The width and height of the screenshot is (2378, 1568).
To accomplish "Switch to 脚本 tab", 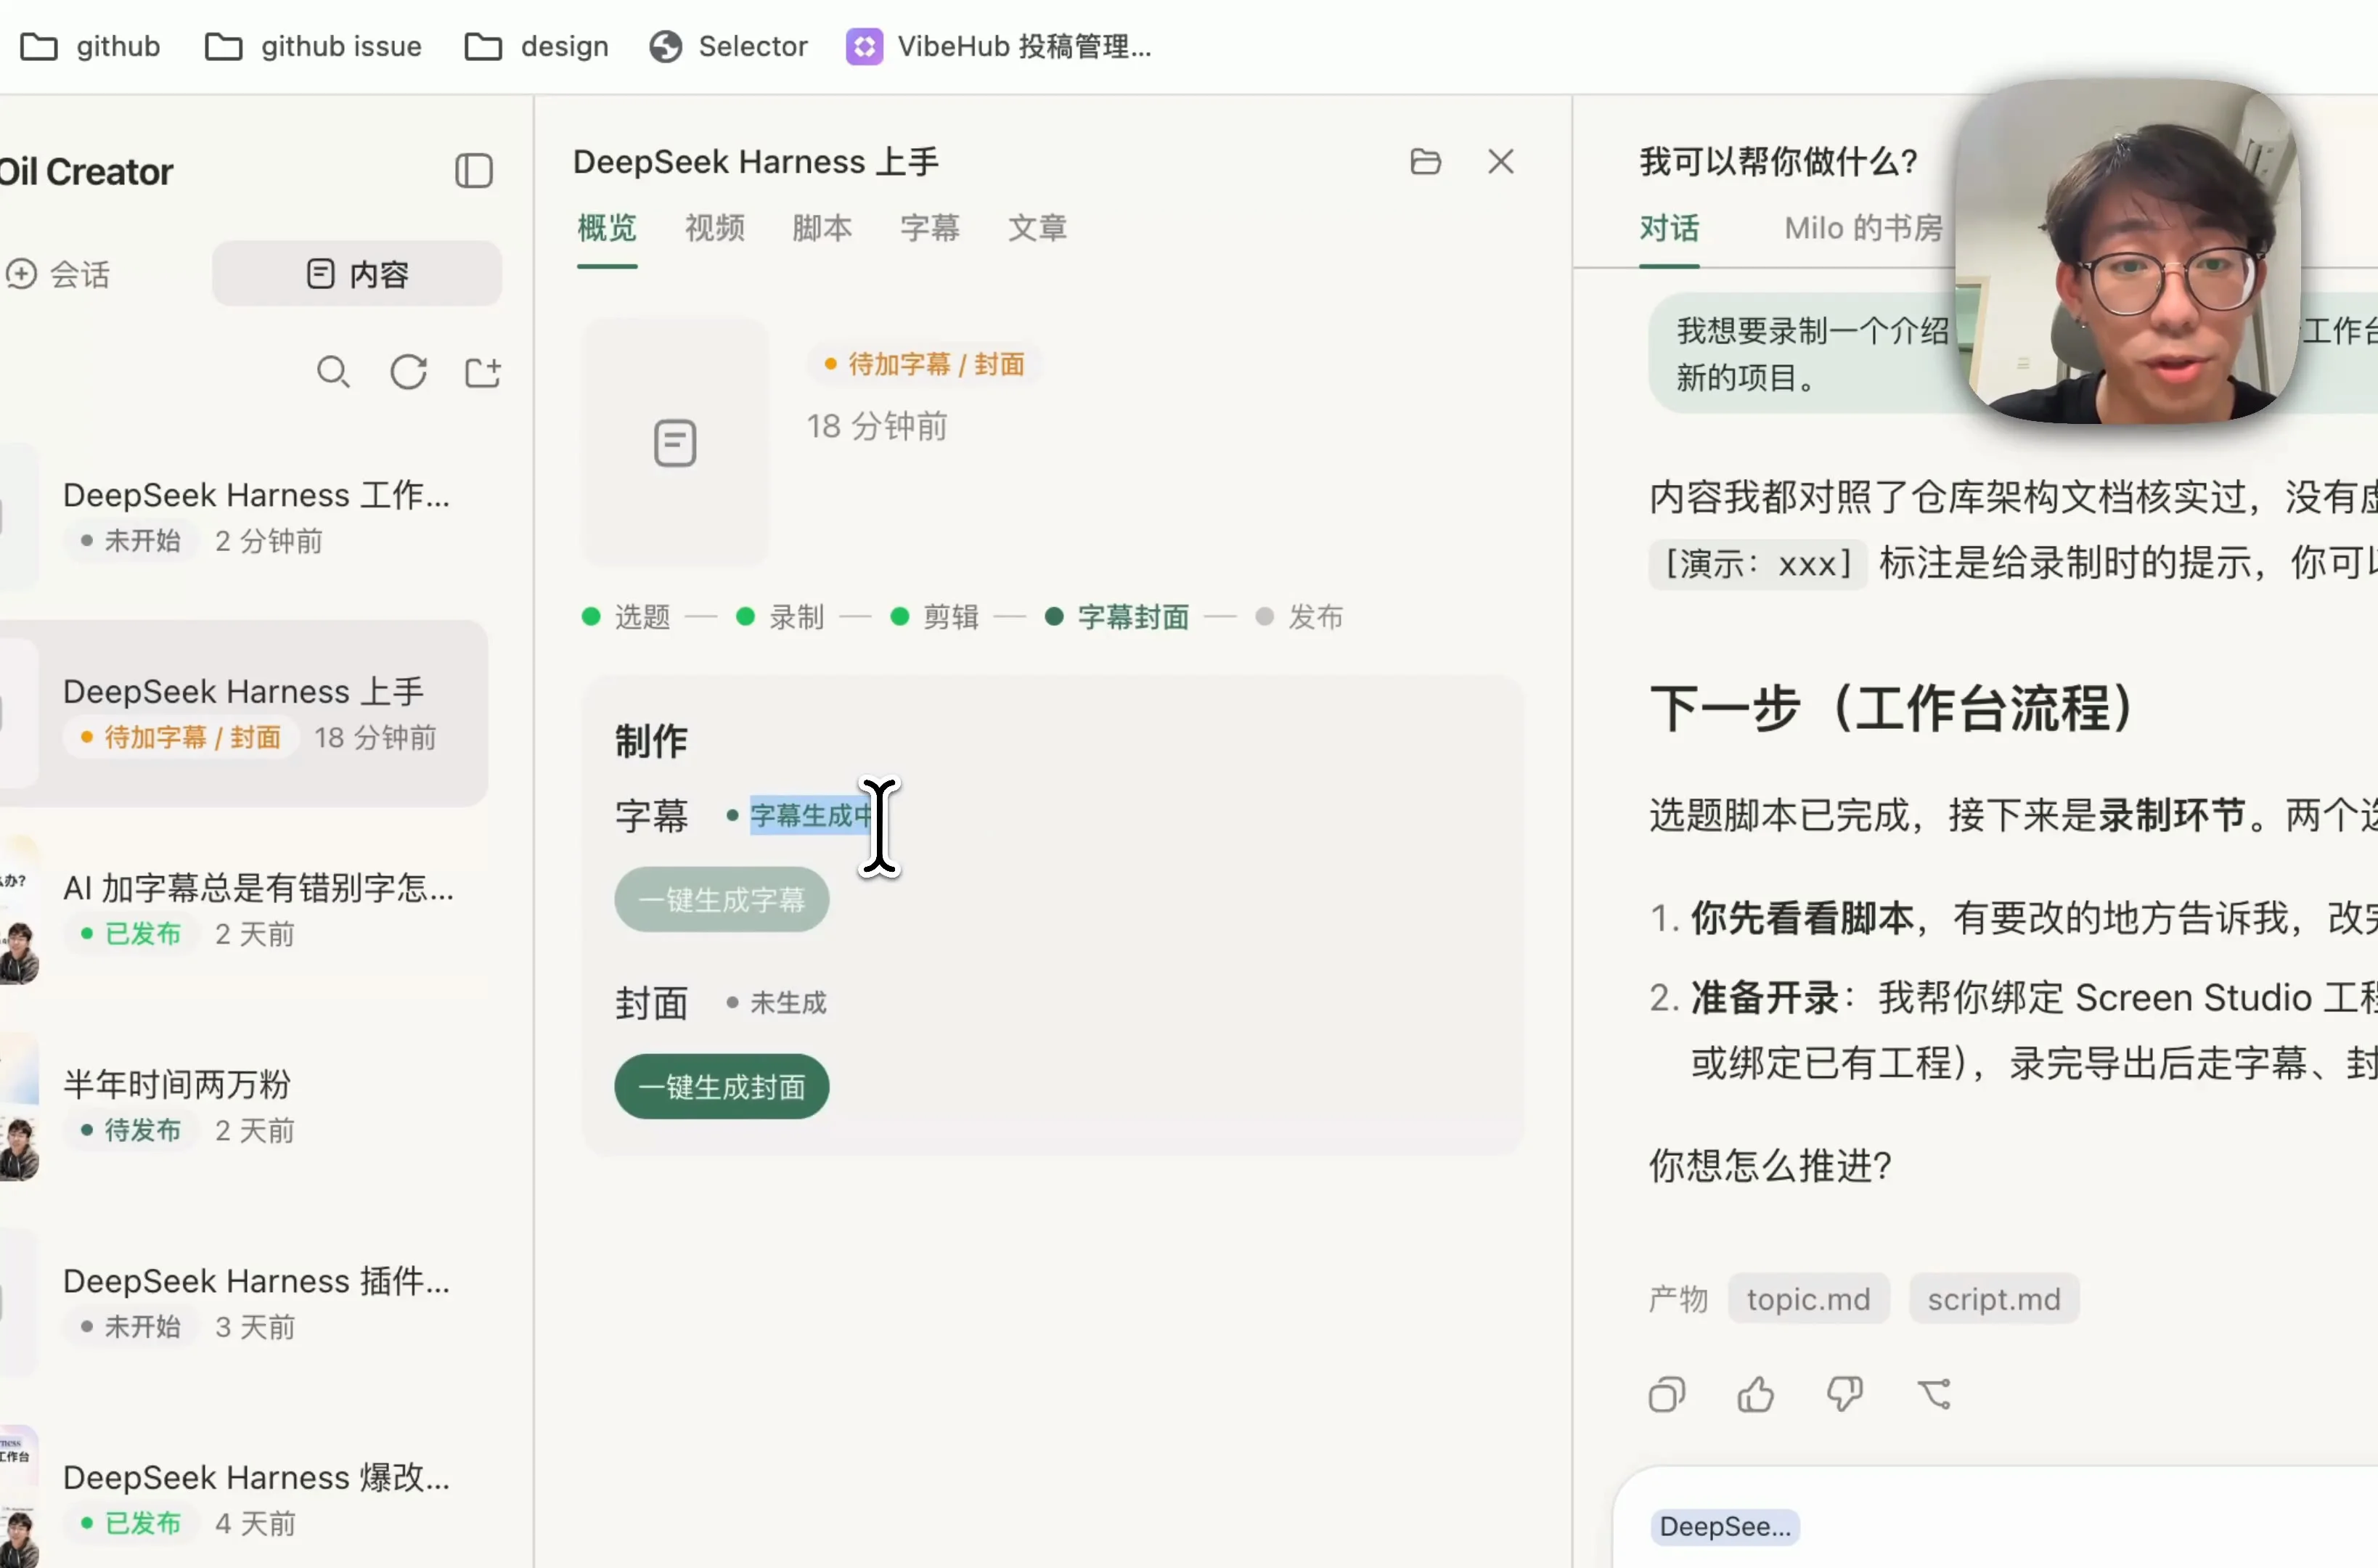I will pos(822,228).
